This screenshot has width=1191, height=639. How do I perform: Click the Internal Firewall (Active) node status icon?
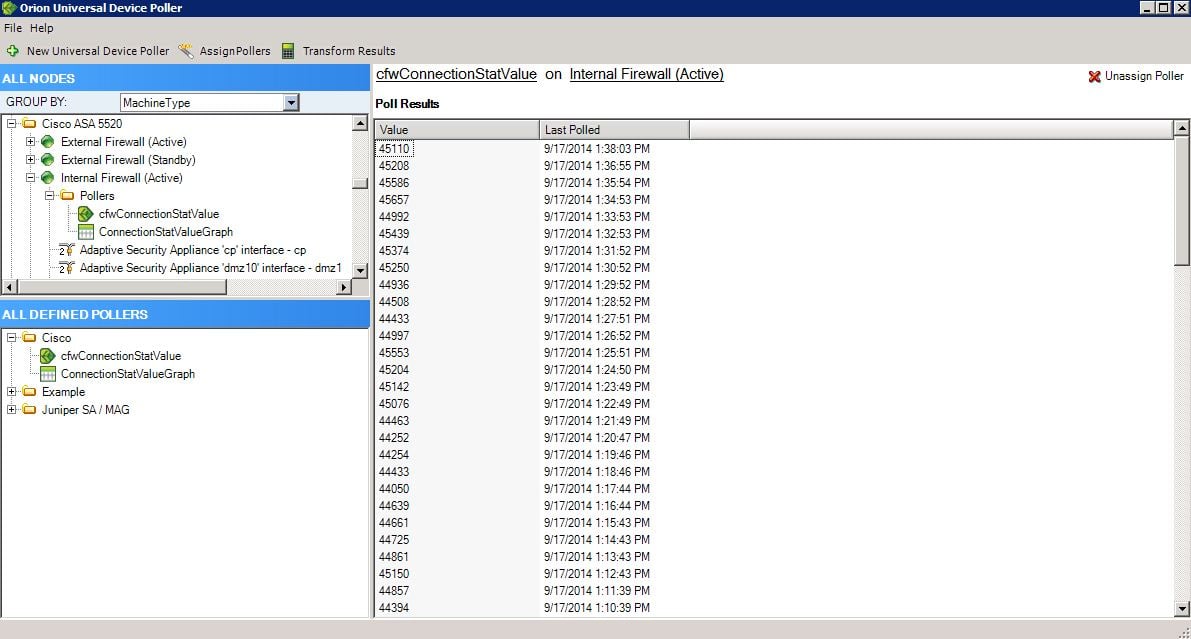pos(48,178)
